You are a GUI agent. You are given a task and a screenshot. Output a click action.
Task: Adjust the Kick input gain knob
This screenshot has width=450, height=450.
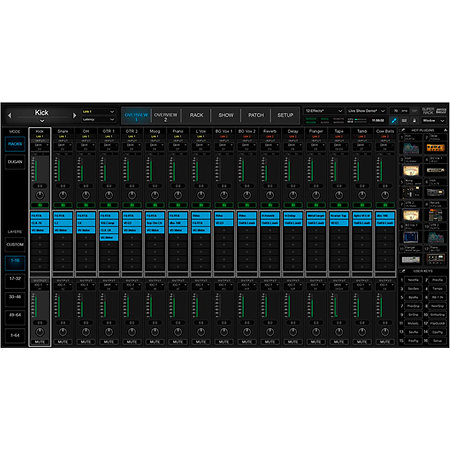point(40,195)
